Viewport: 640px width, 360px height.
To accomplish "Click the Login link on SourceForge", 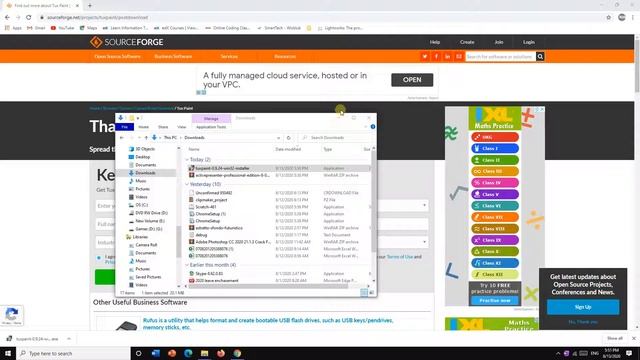I will pyautogui.click(x=529, y=42).
